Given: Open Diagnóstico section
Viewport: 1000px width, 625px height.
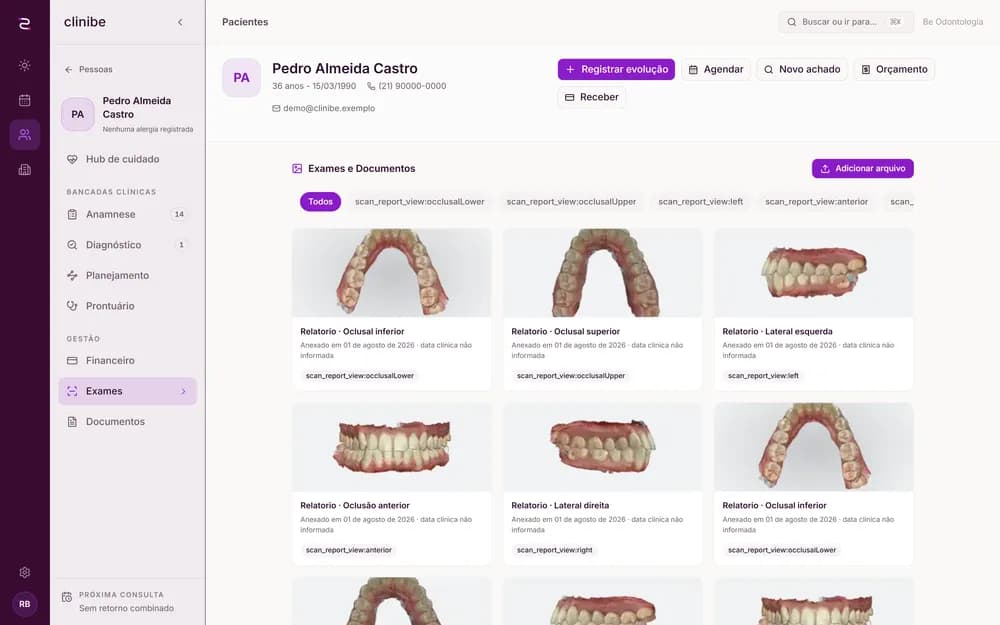Looking at the screenshot, I should tap(127, 245).
